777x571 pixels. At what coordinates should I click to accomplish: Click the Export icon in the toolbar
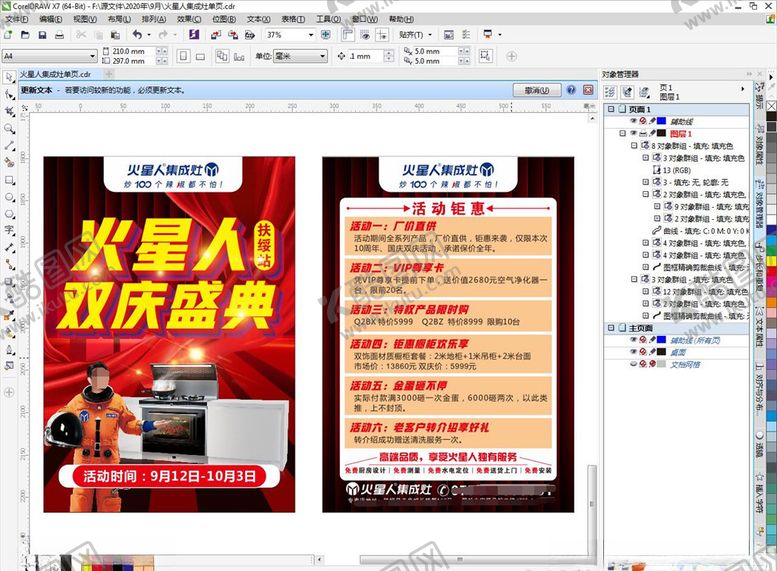coord(233,35)
